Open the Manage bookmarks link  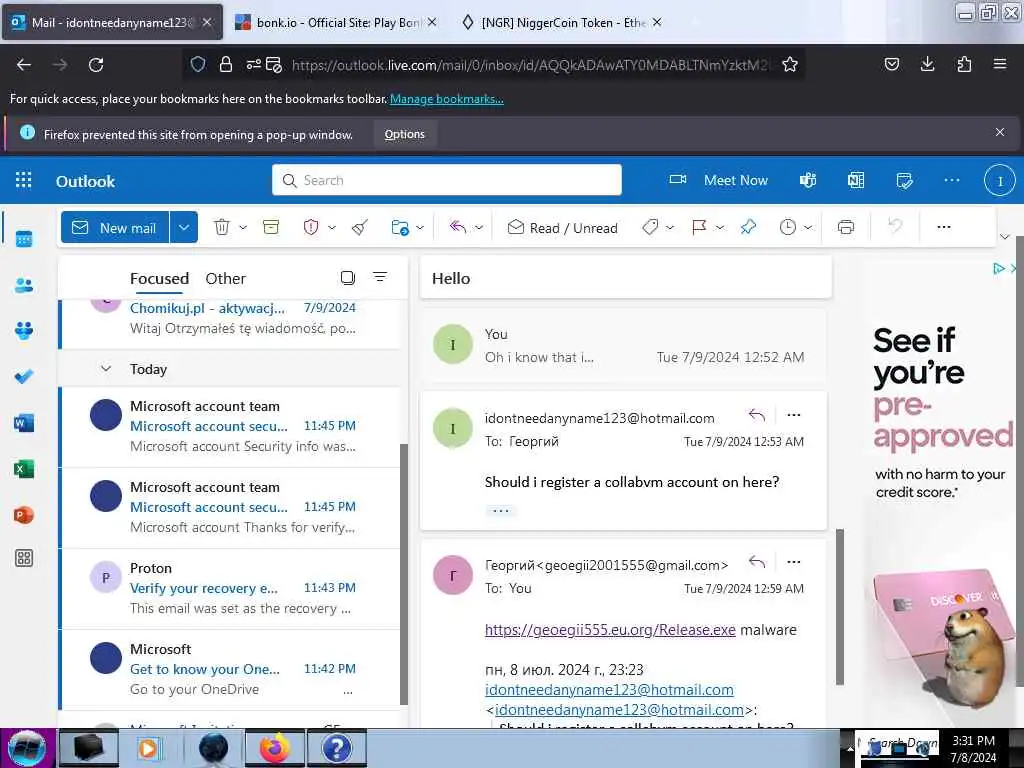(x=447, y=99)
